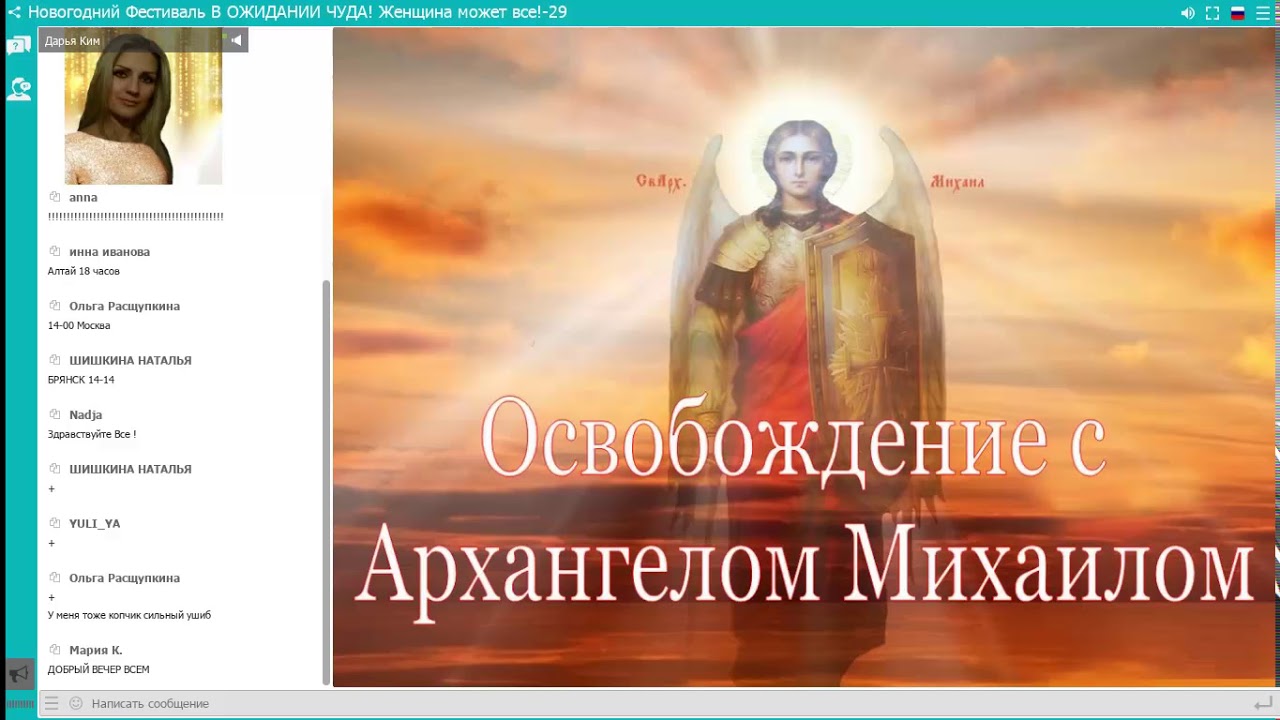Image resolution: width=1280 pixels, height=720 pixels.
Task: Select user name anna in chat
Action: click(83, 198)
